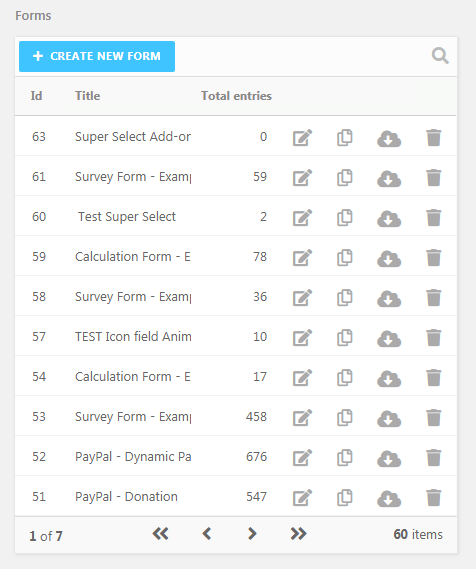Go to the next page of forms
Image resolution: width=476 pixels, height=569 pixels.
click(252, 534)
